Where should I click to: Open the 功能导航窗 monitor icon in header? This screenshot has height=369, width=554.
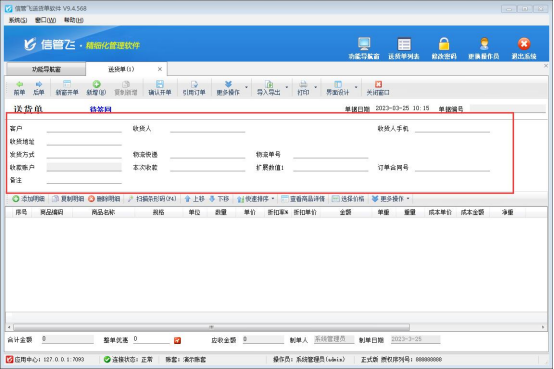click(364, 44)
